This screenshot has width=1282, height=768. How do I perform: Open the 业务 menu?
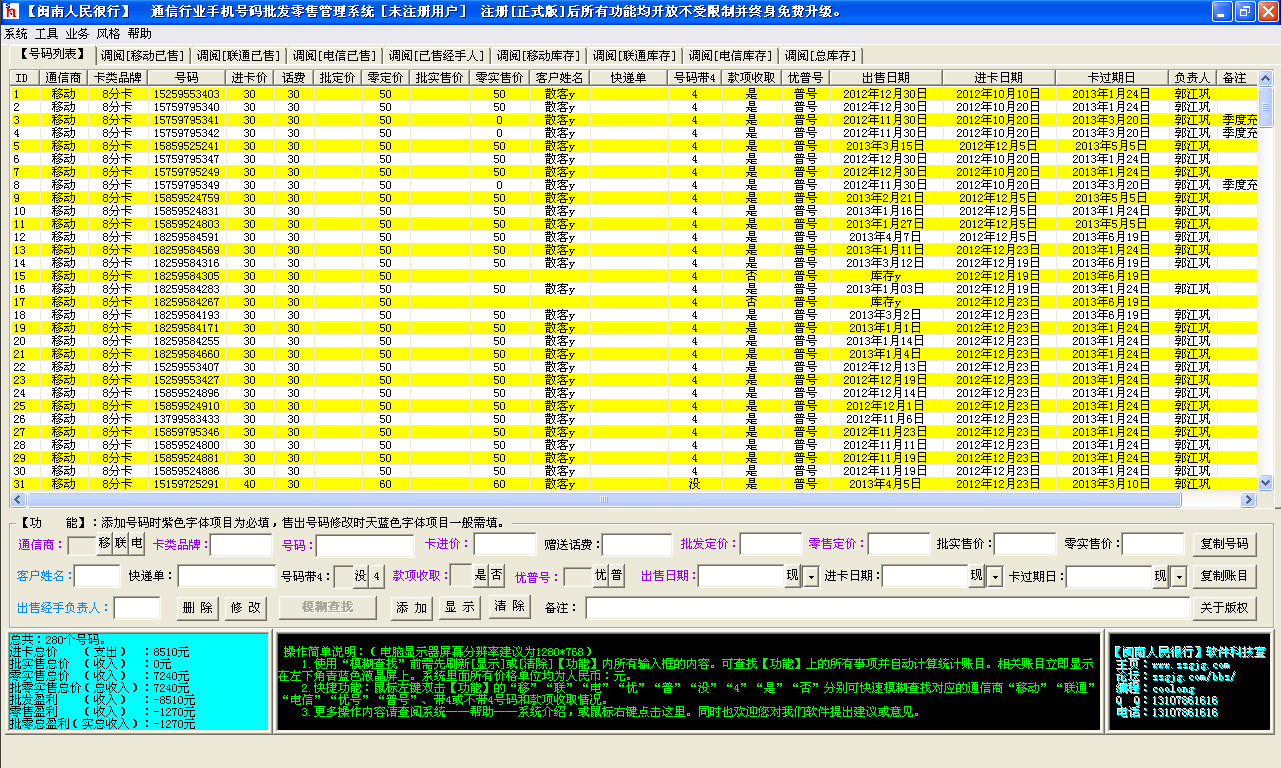coord(78,34)
